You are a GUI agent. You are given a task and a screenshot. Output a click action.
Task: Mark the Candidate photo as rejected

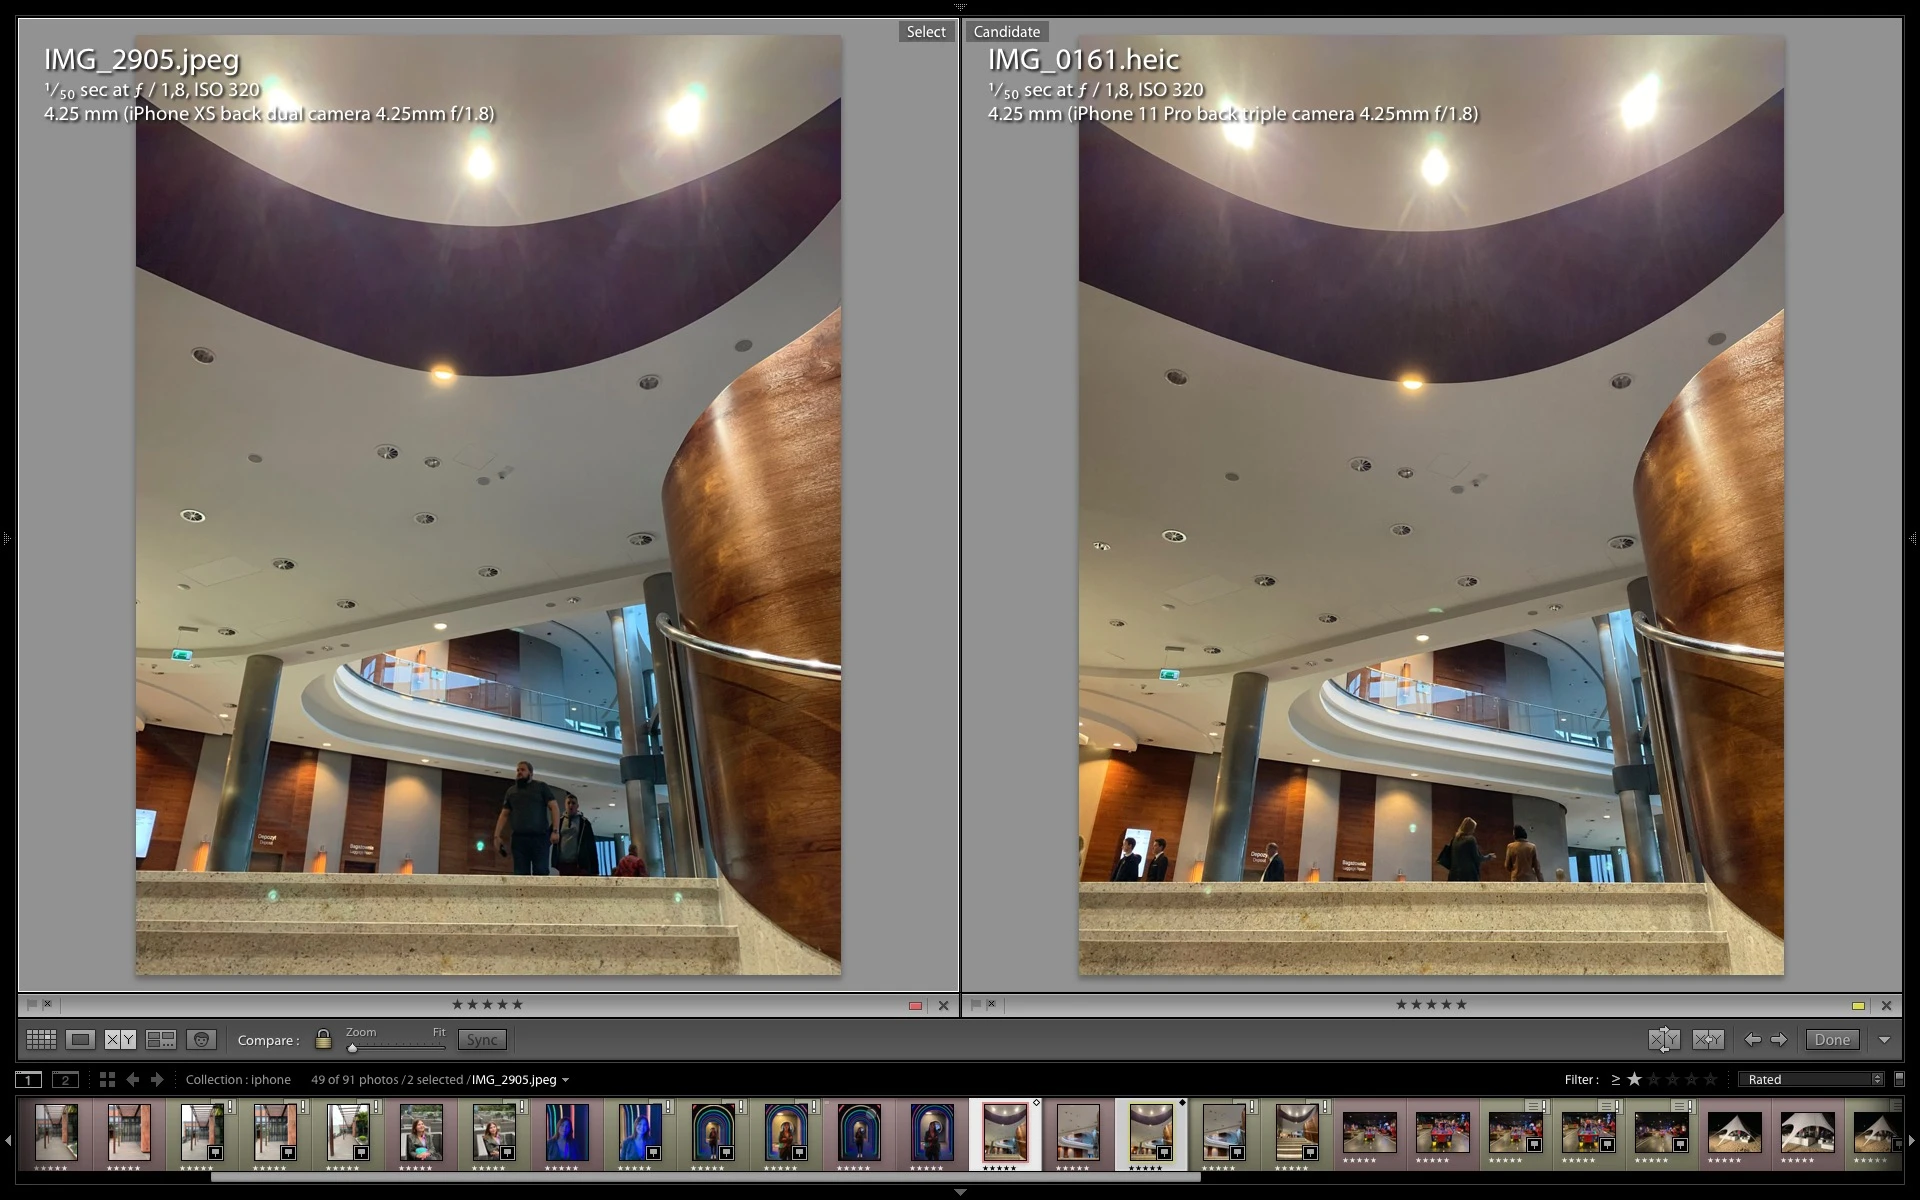pyautogui.click(x=991, y=1004)
